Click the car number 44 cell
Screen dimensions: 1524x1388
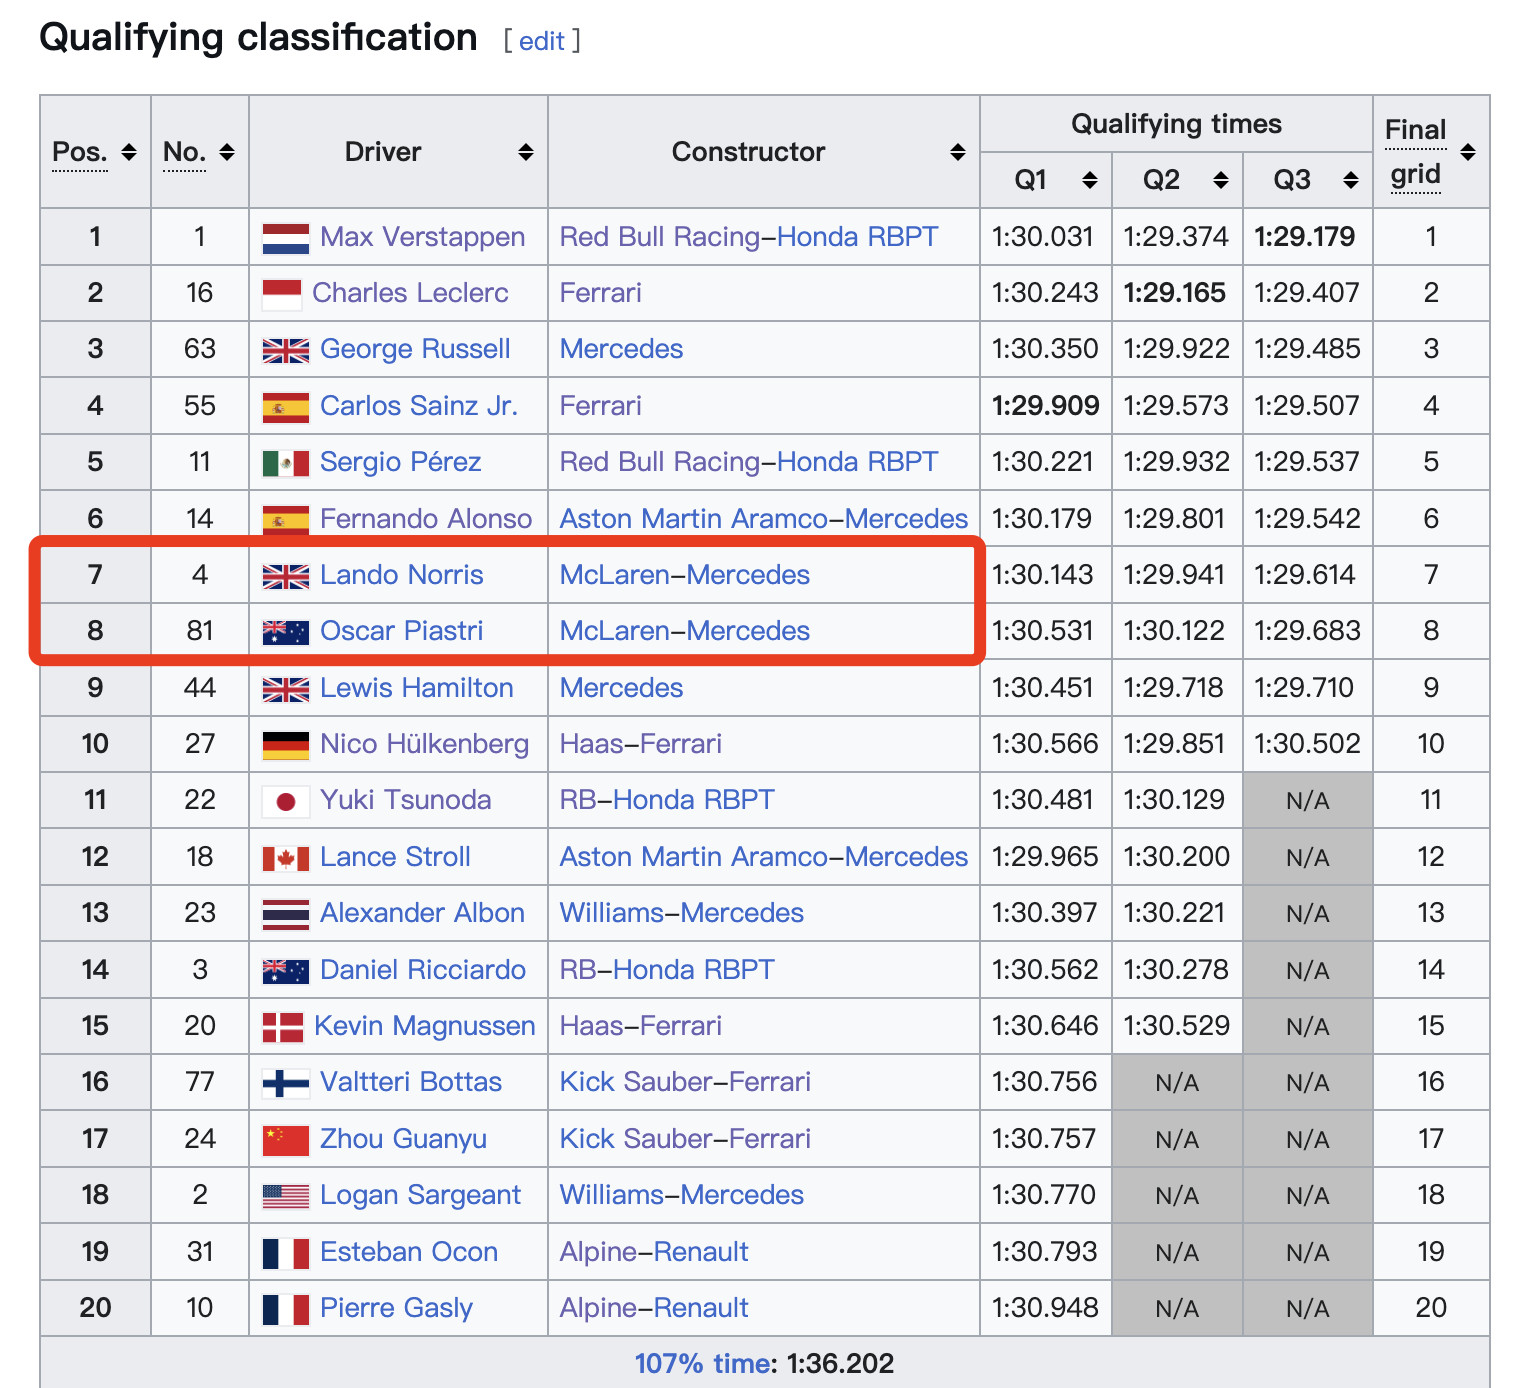(x=200, y=688)
